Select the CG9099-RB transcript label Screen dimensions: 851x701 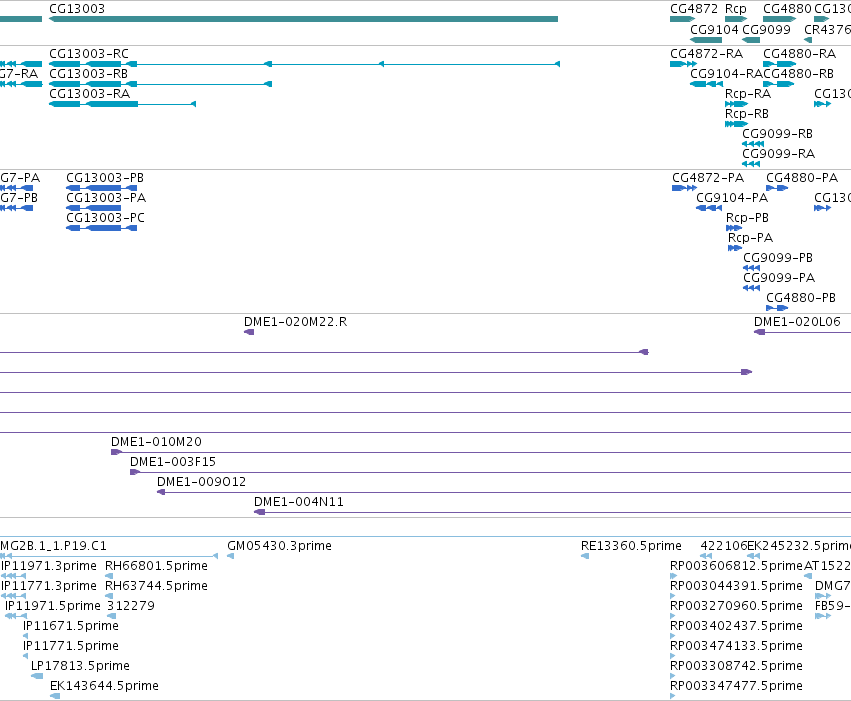click(x=777, y=133)
